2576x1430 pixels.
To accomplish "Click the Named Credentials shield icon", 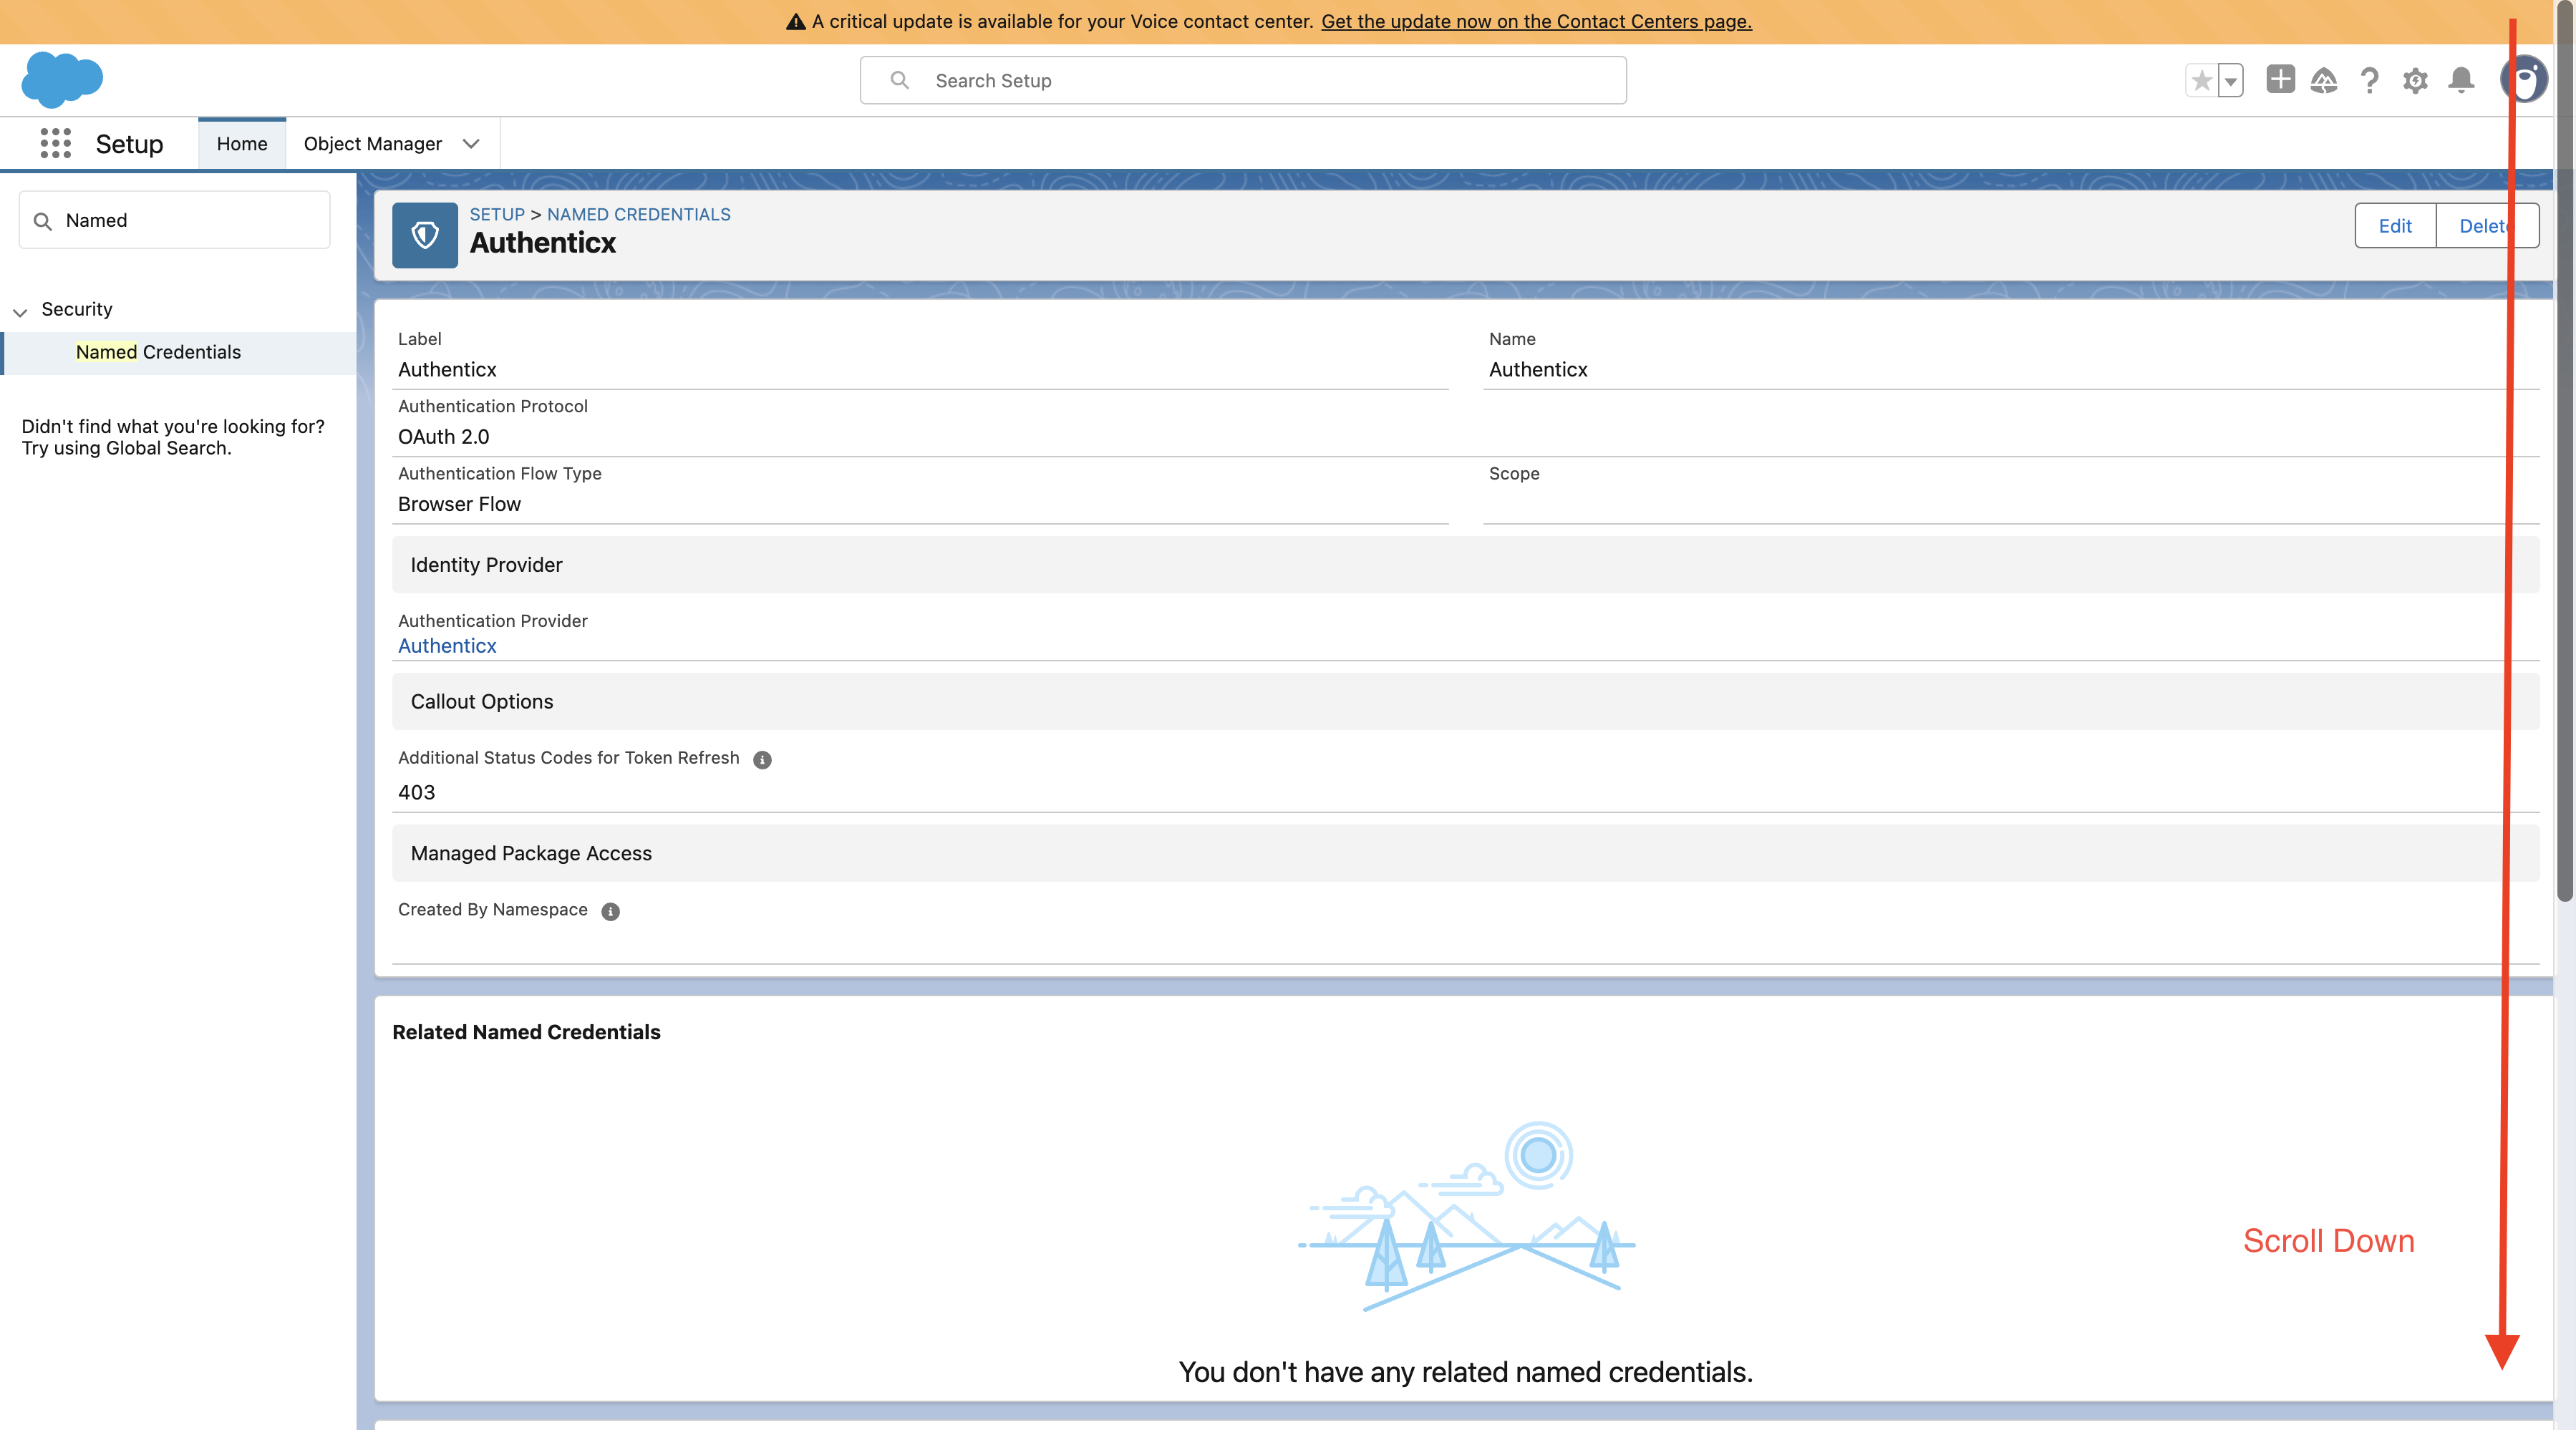I will coord(425,235).
